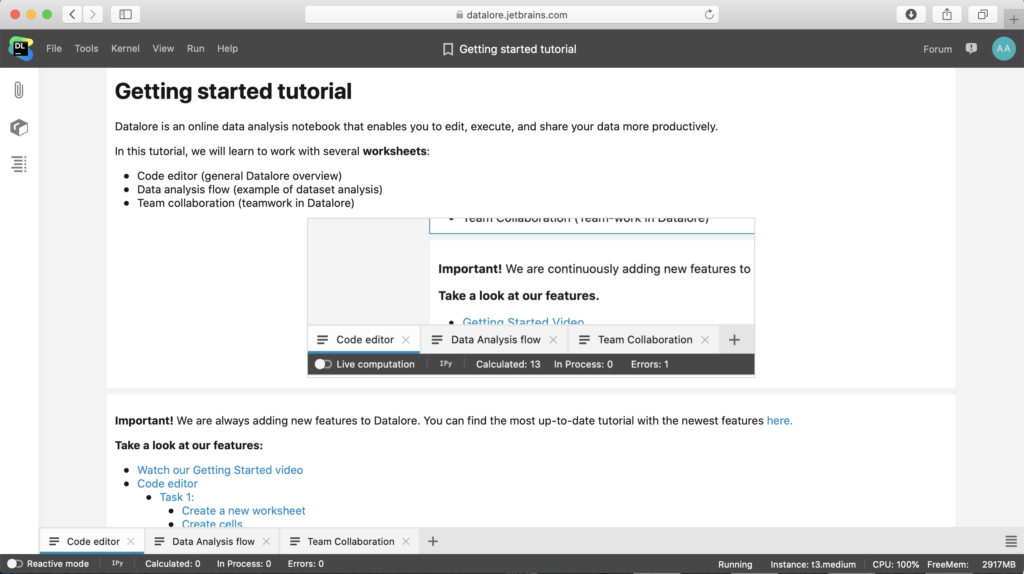
Task: Click 'Take a look at our features:' text
Action: (189, 445)
